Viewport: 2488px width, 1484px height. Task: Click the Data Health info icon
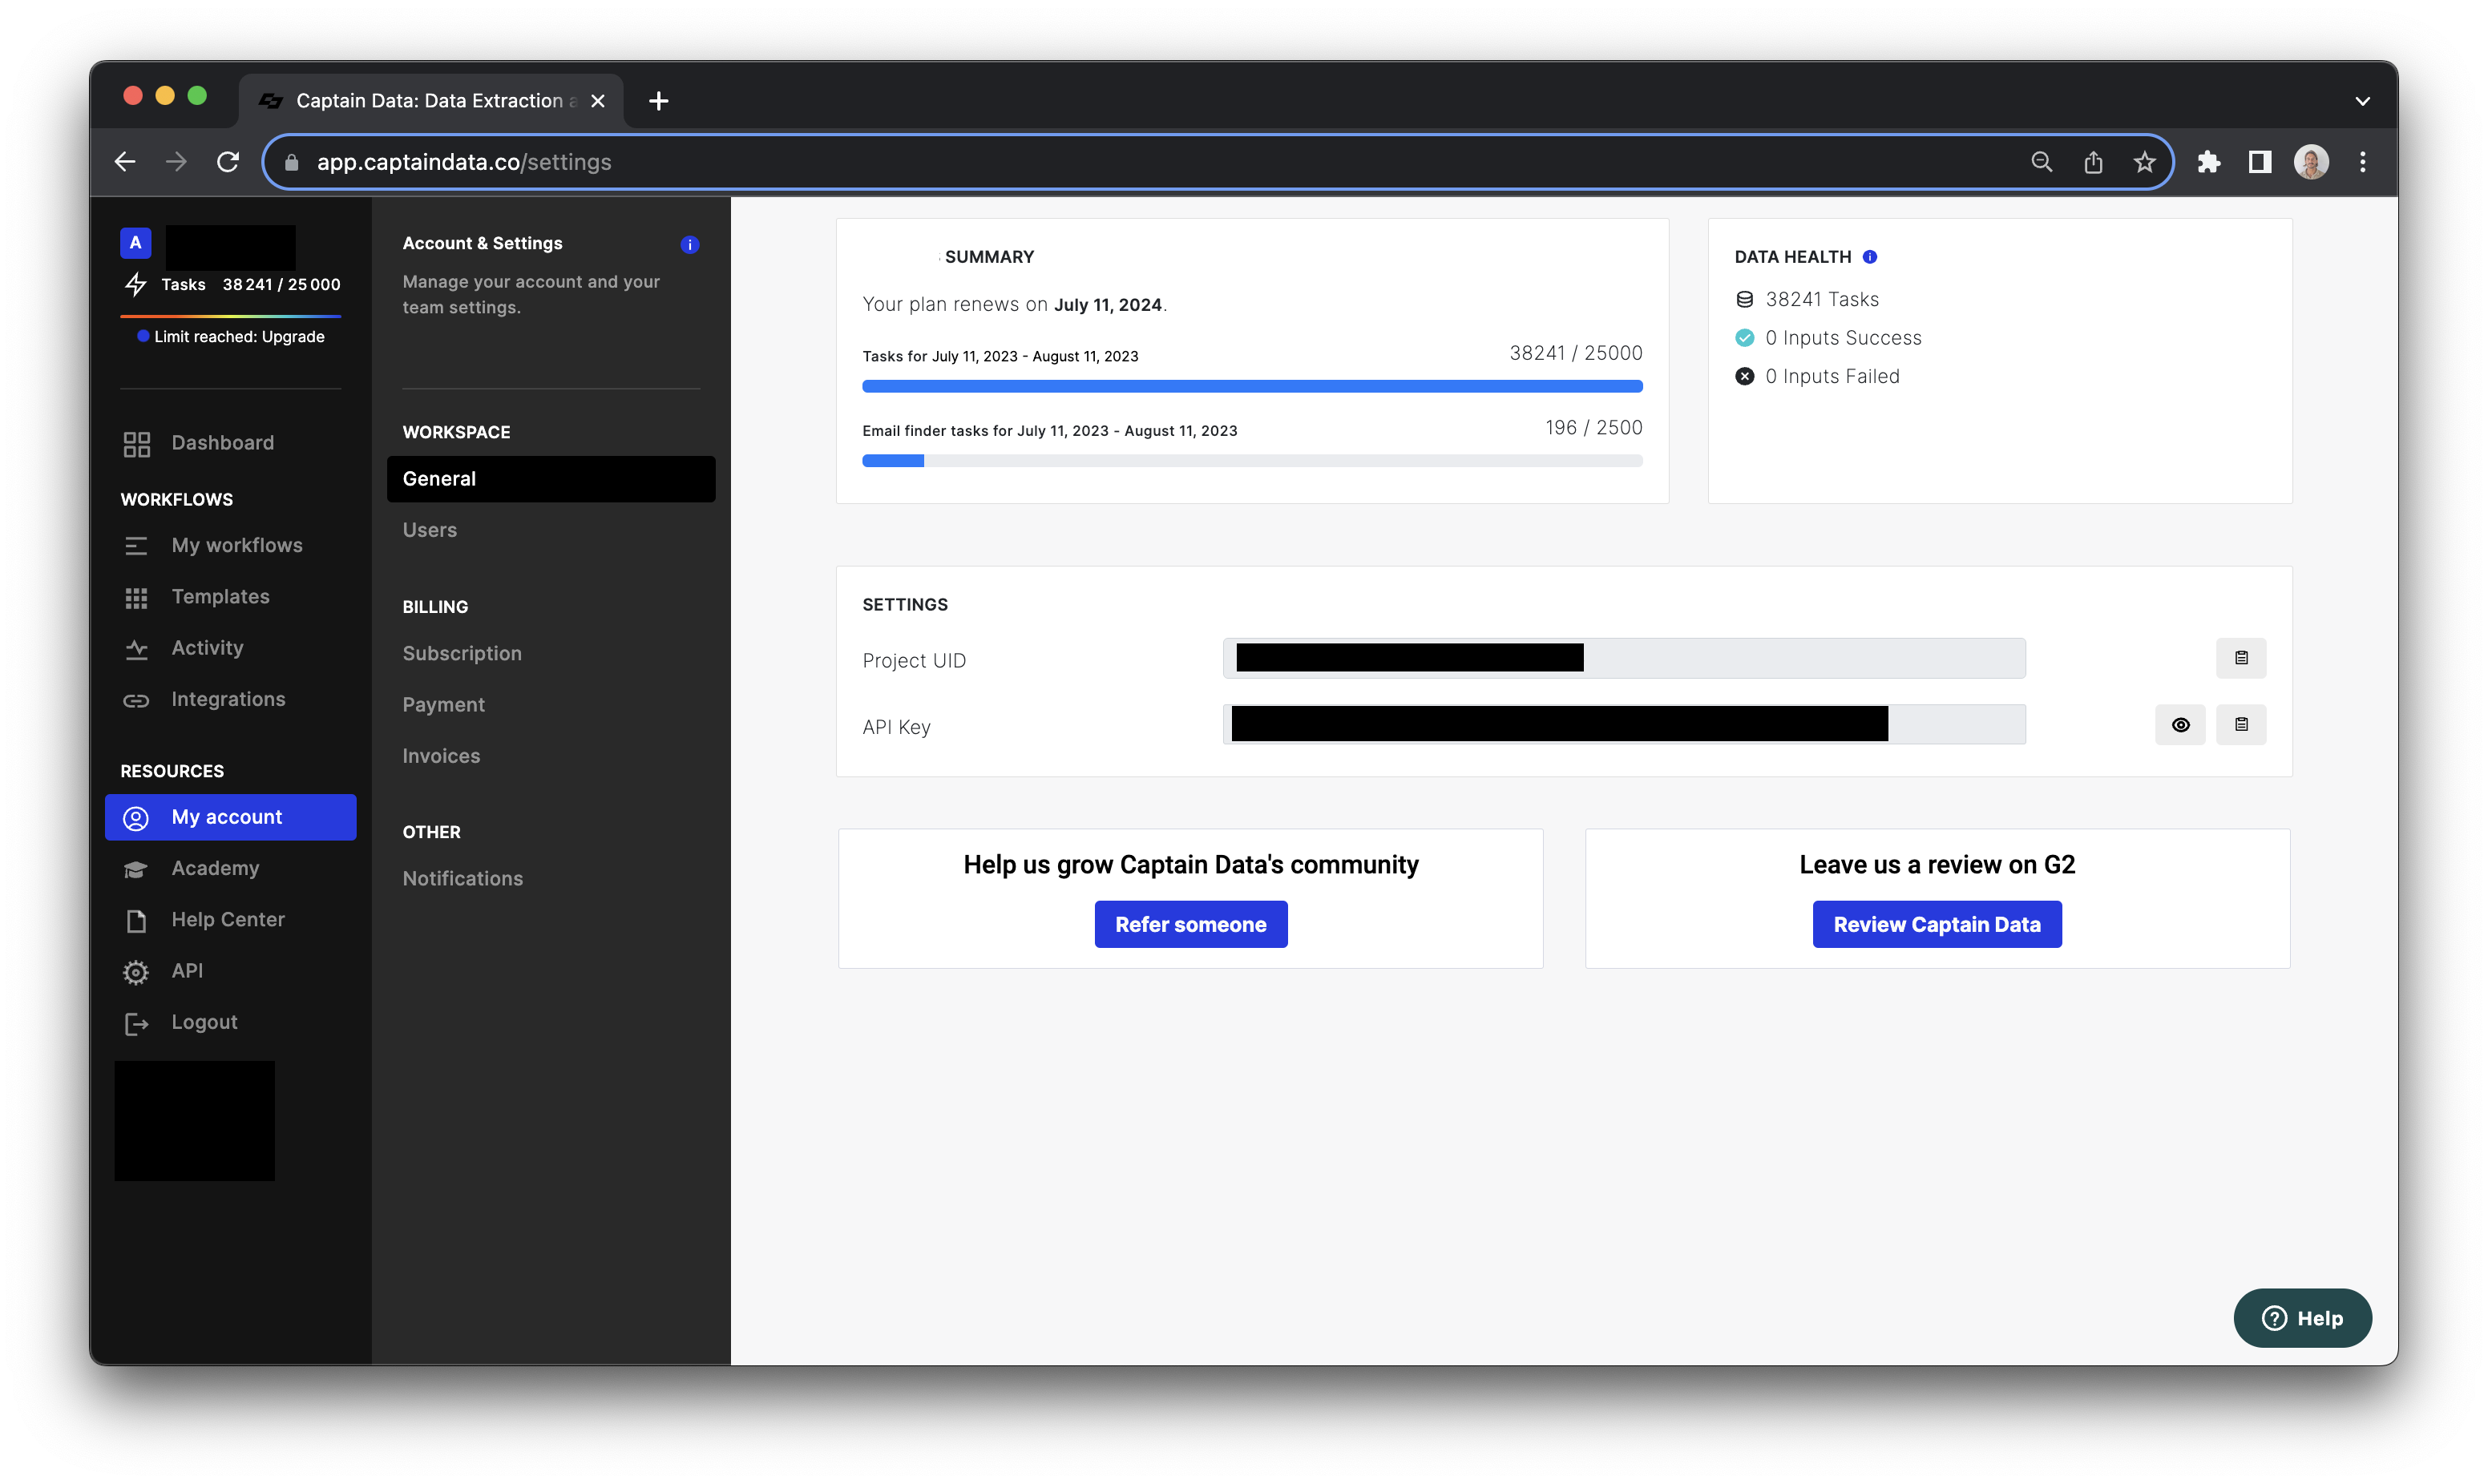tap(1870, 257)
